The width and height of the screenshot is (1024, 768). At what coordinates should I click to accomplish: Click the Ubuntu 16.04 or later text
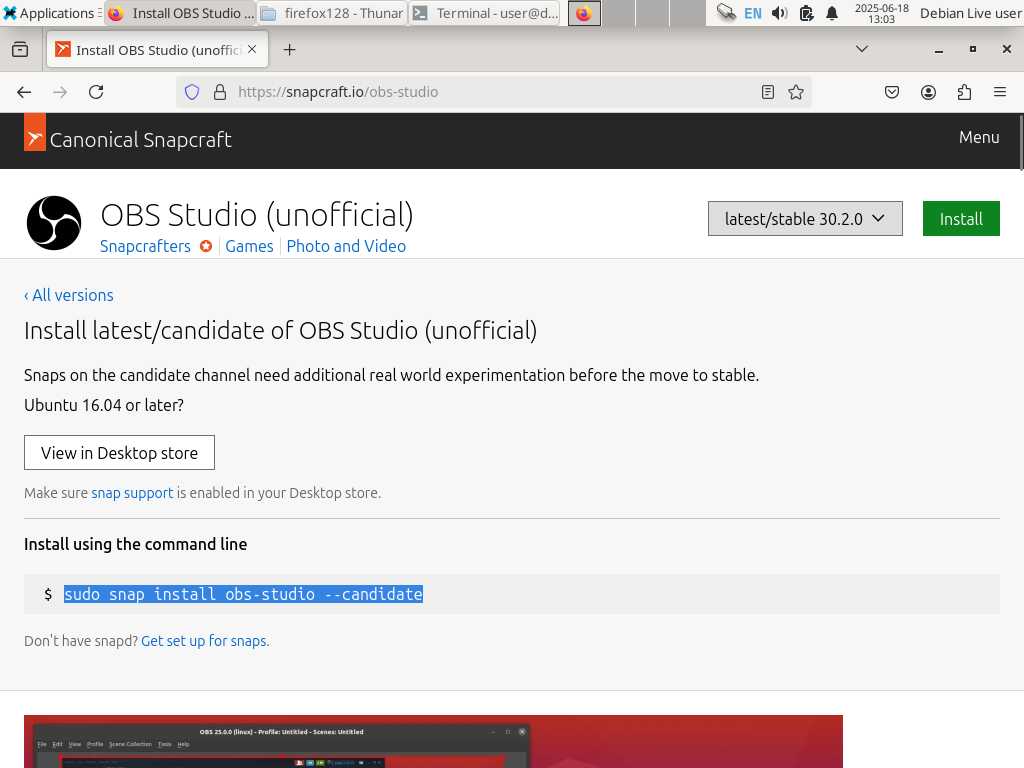click(x=104, y=405)
